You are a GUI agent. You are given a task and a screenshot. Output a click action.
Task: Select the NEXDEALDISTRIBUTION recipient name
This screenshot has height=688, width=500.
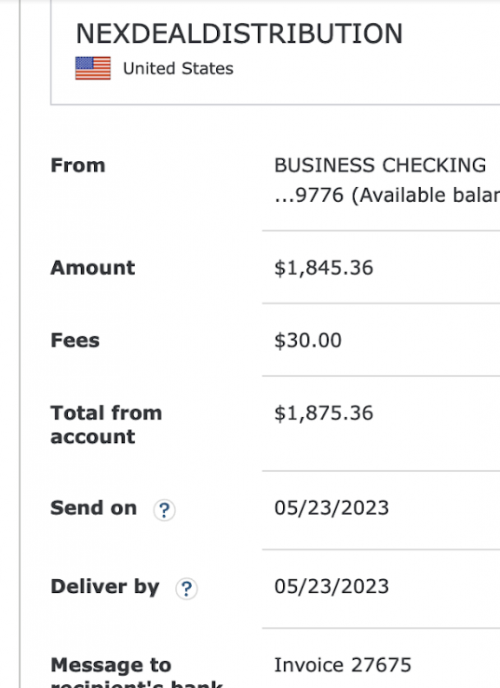pos(239,34)
